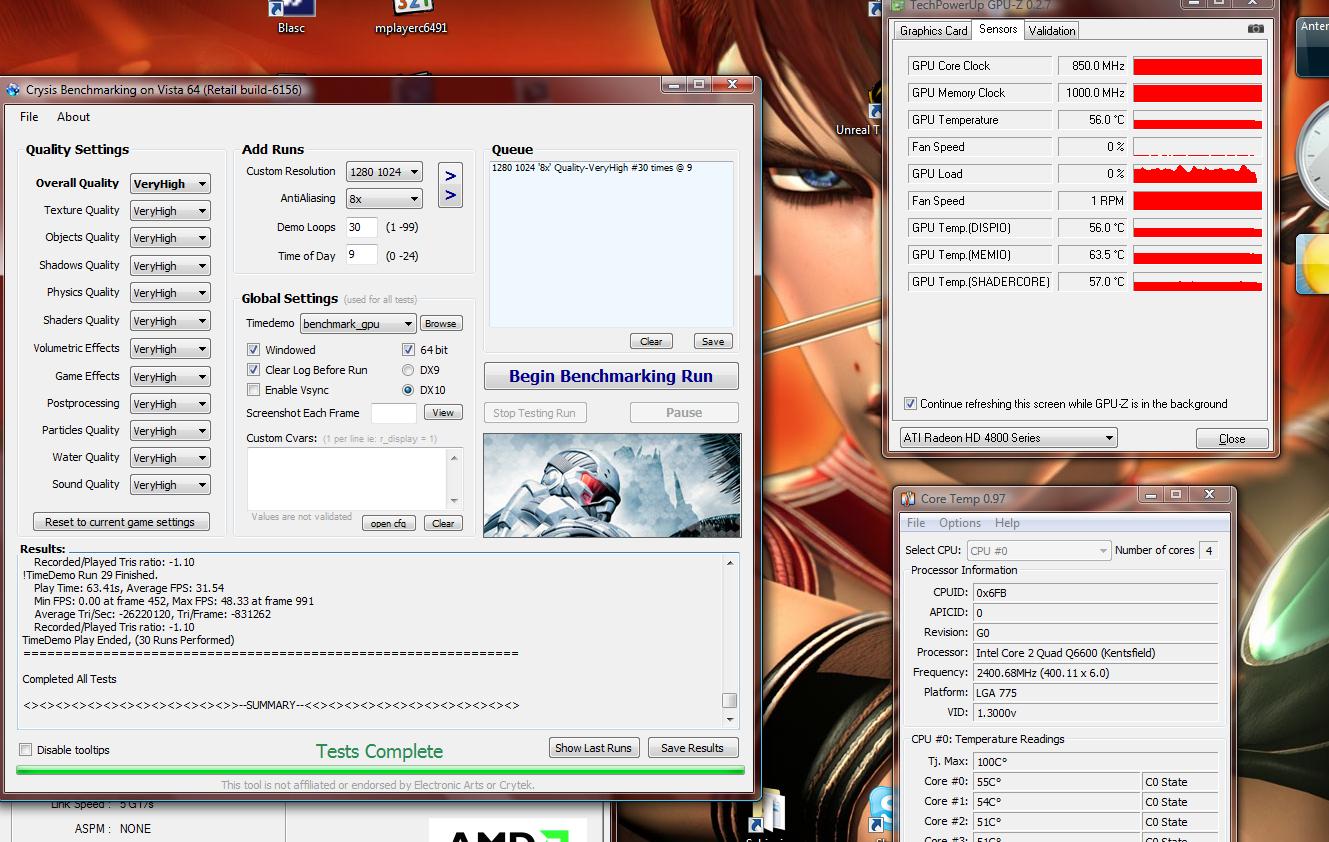Click Time of Day input field
This screenshot has height=842, width=1329.
click(x=362, y=255)
